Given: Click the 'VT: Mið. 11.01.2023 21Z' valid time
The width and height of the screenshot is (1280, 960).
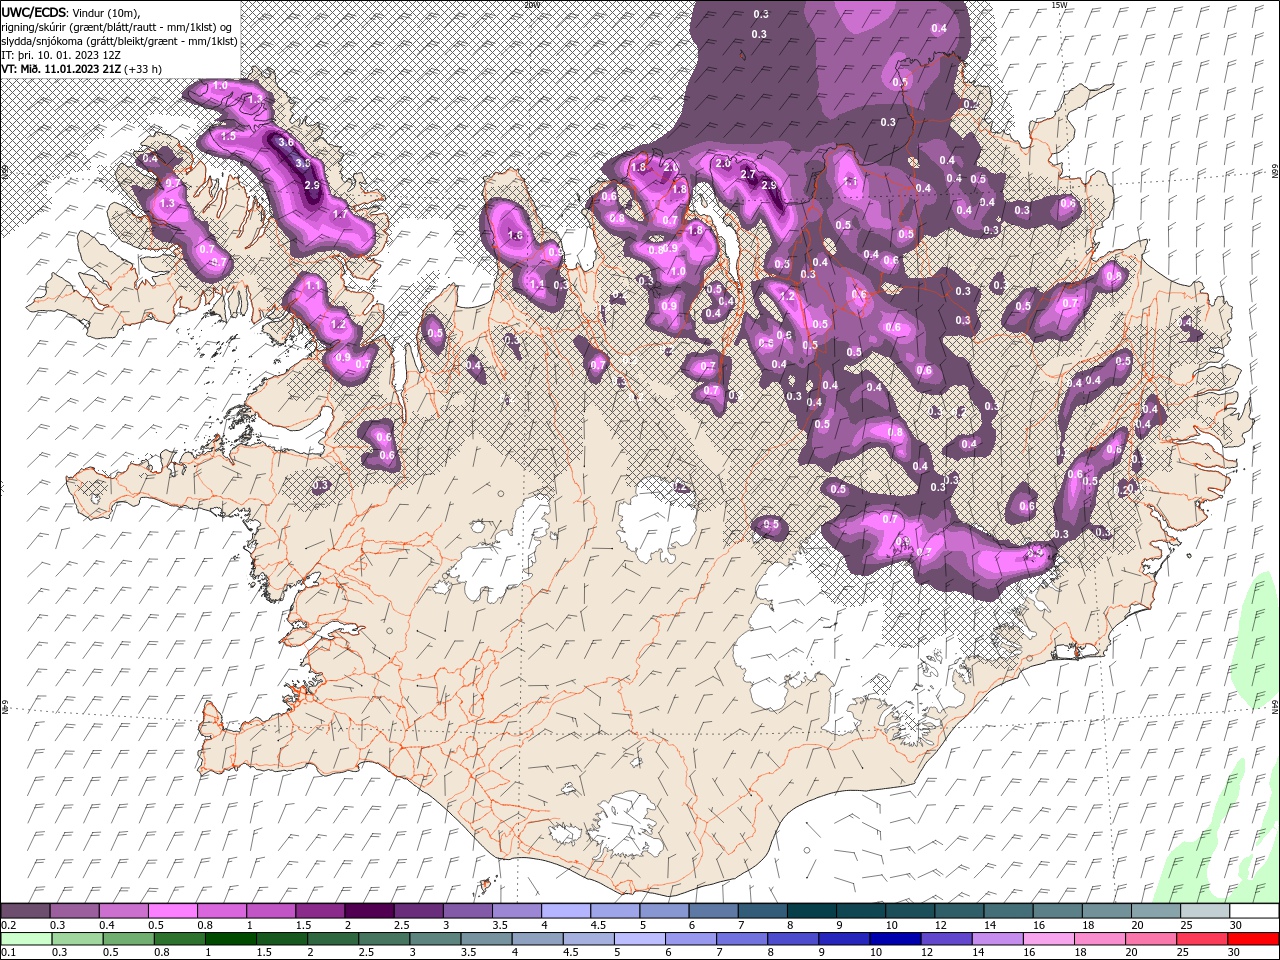Looking at the screenshot, I should [x=62, y=69].
